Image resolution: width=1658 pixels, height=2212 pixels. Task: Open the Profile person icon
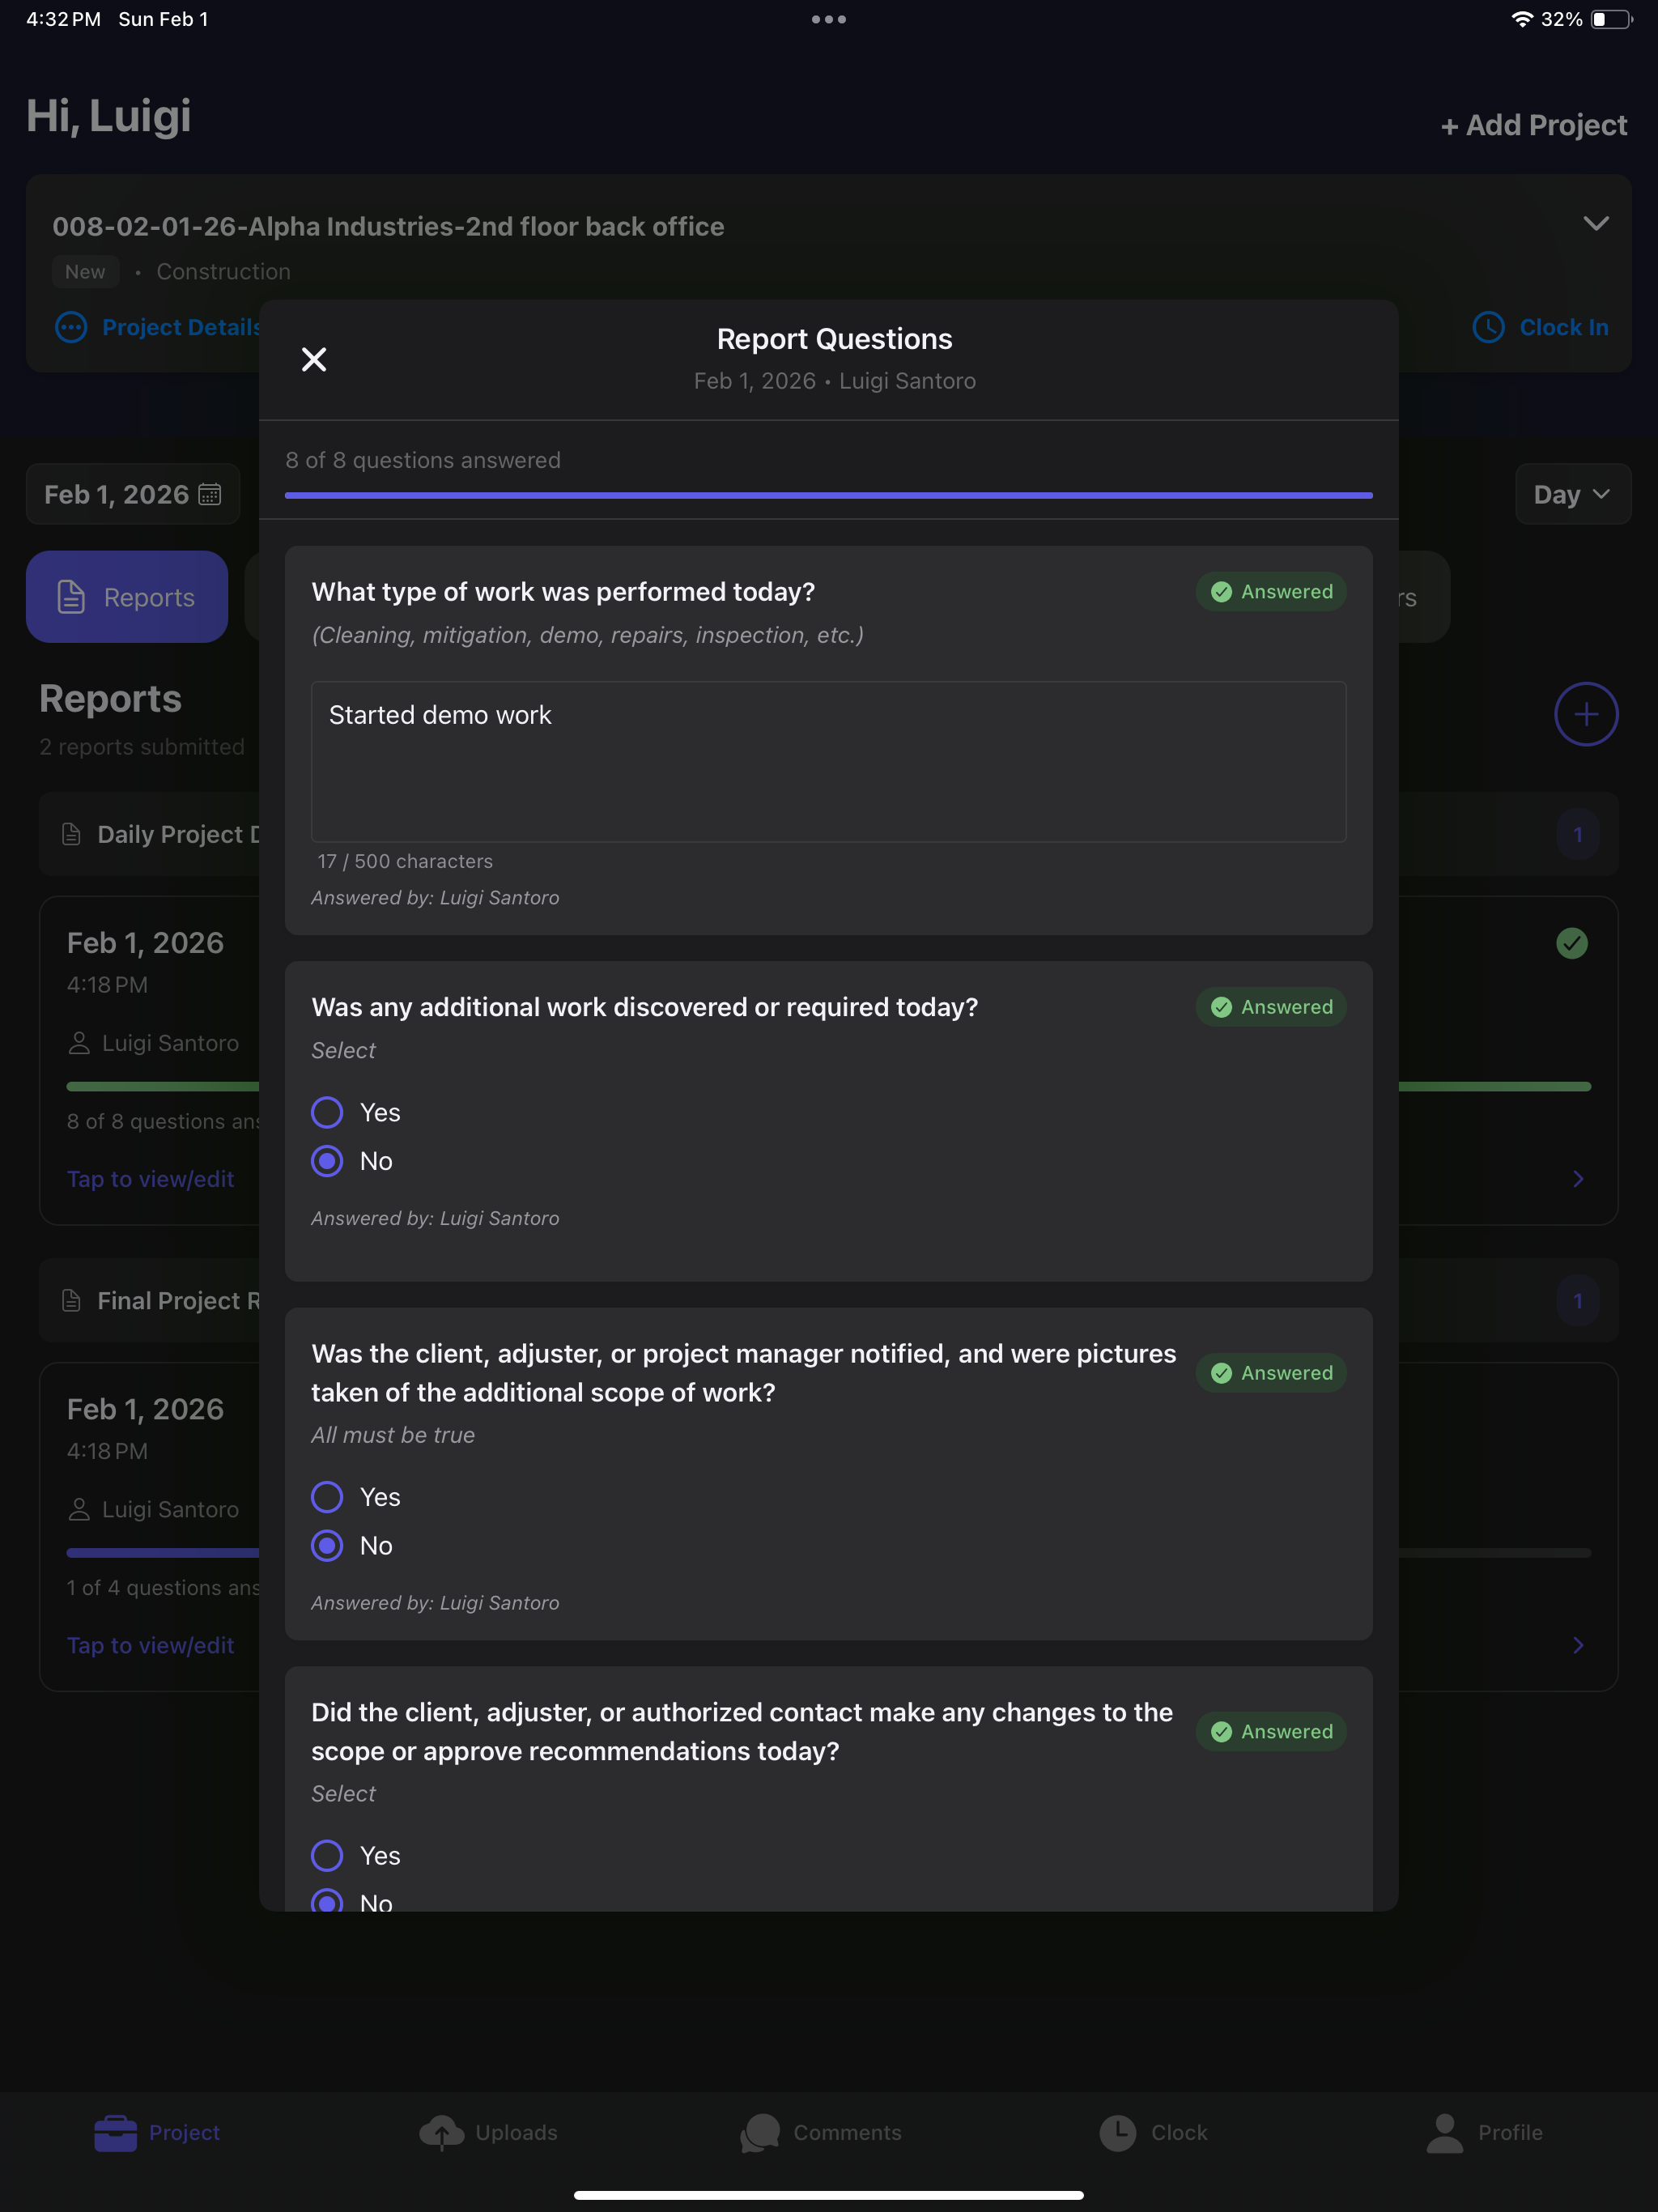tap(1444, 2132)
